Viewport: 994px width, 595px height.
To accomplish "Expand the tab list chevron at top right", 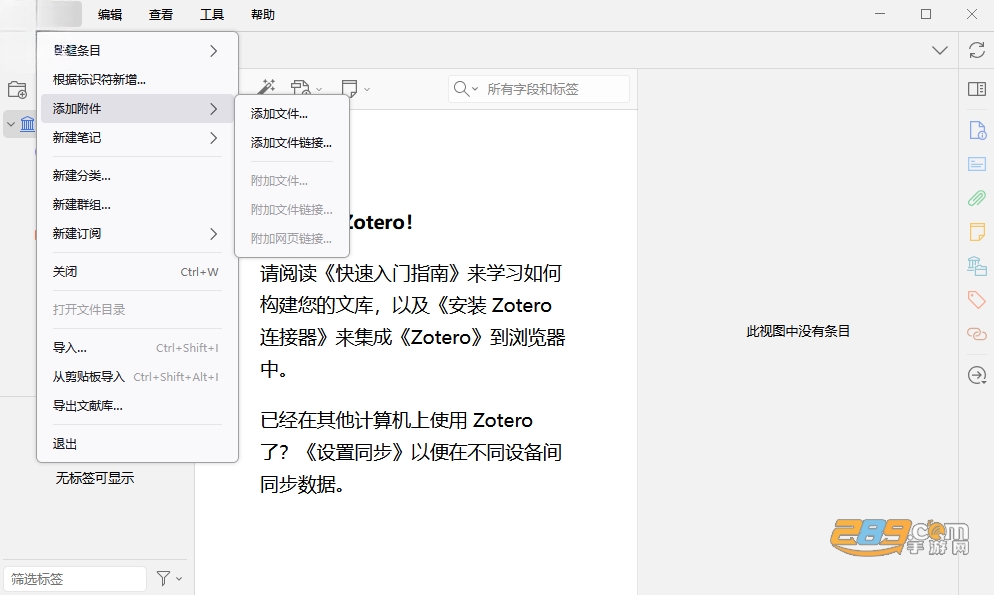I will [x=939, y=50].
